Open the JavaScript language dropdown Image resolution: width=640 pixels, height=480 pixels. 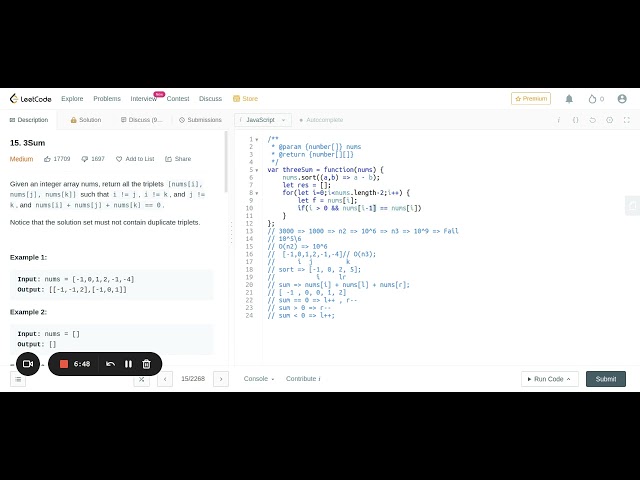tap(263, 120)
